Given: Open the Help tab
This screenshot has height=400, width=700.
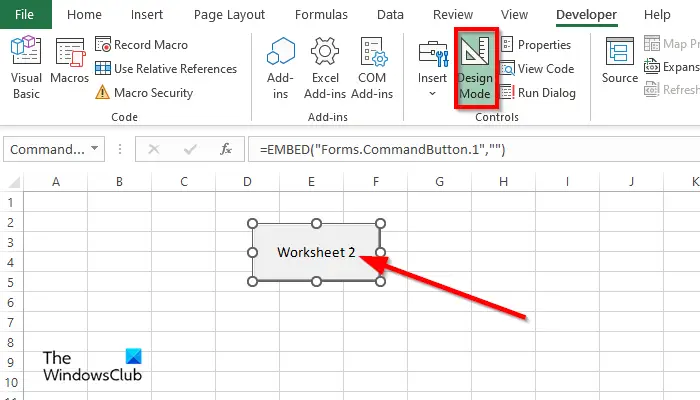Looking at the screenshot, I should (657, 15).
